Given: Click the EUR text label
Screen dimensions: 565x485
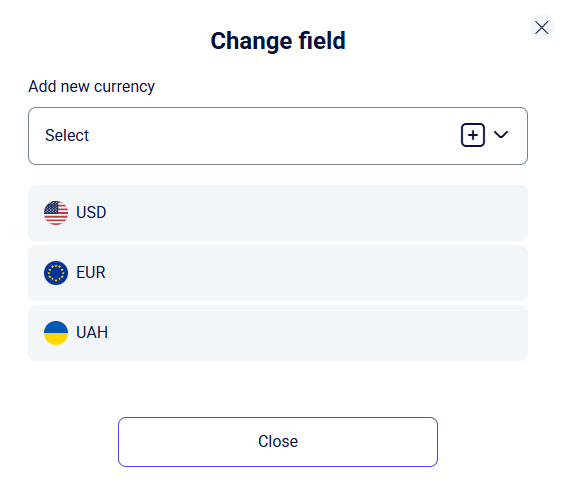Looking at the screenshot, I should point(91,272).
